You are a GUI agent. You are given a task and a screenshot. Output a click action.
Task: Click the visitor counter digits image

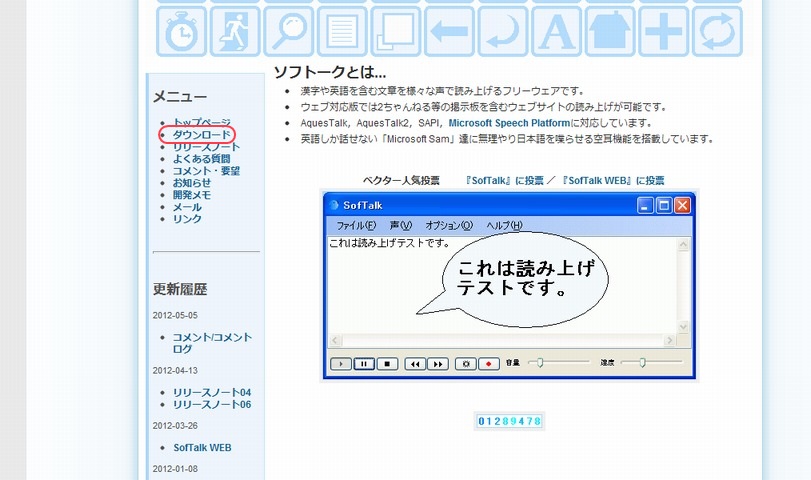coord(509,421)
